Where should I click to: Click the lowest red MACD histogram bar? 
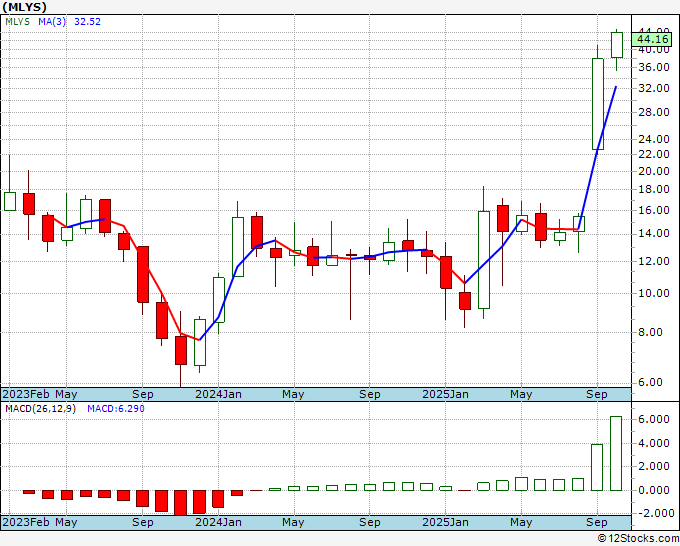(180, 503)
